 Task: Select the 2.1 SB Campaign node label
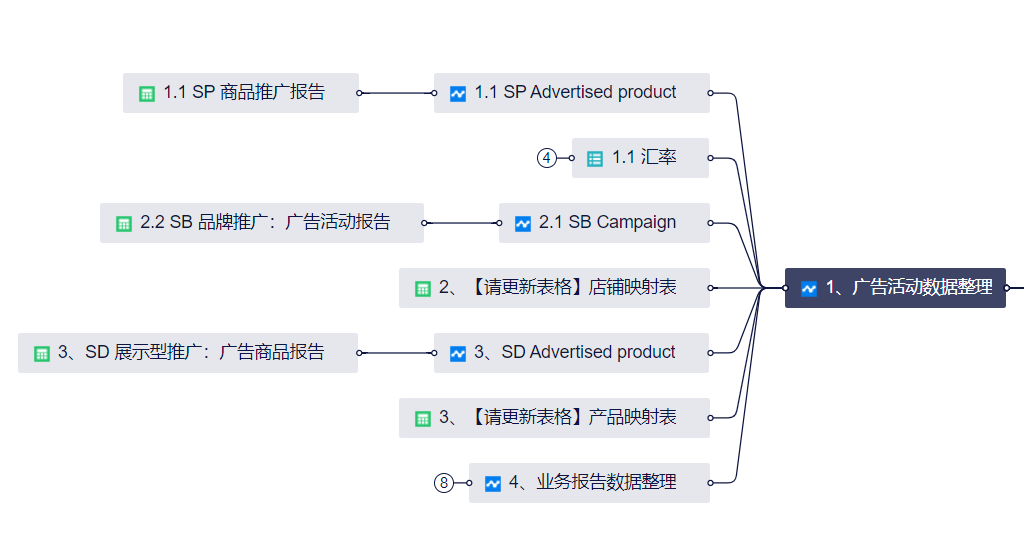pos(607,222)
